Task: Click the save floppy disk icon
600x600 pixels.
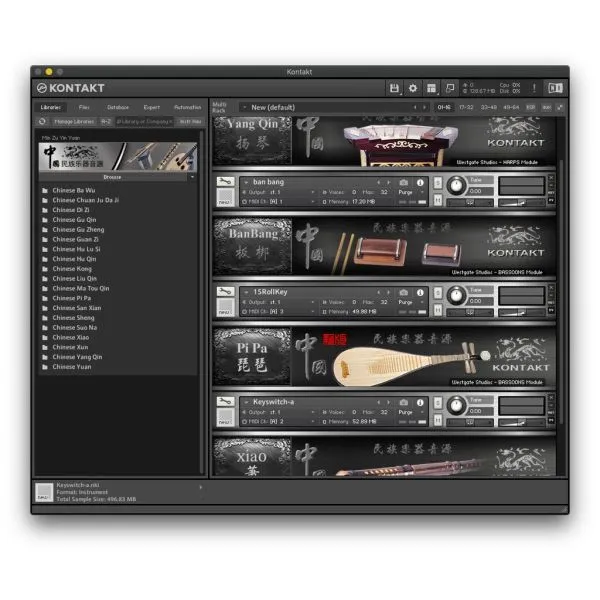Action: (x=395, y=89)
